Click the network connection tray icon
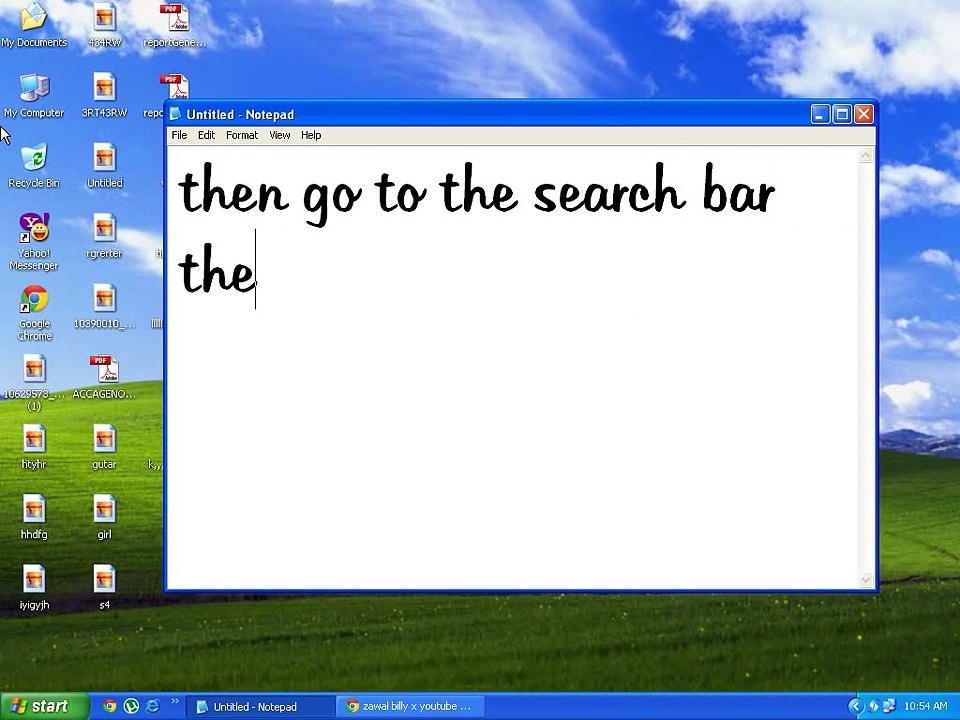Image resolution: width=960 pixels, height=720 pixels. click(x=888, y=707)
